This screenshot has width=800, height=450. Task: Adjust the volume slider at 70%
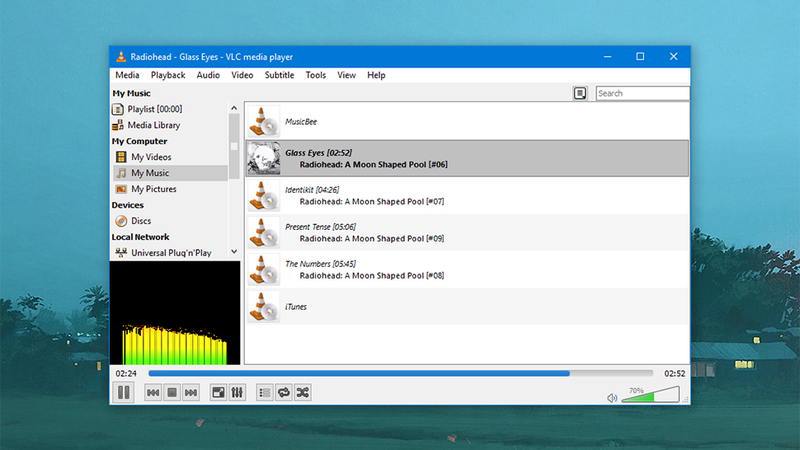tap(651, 394)
